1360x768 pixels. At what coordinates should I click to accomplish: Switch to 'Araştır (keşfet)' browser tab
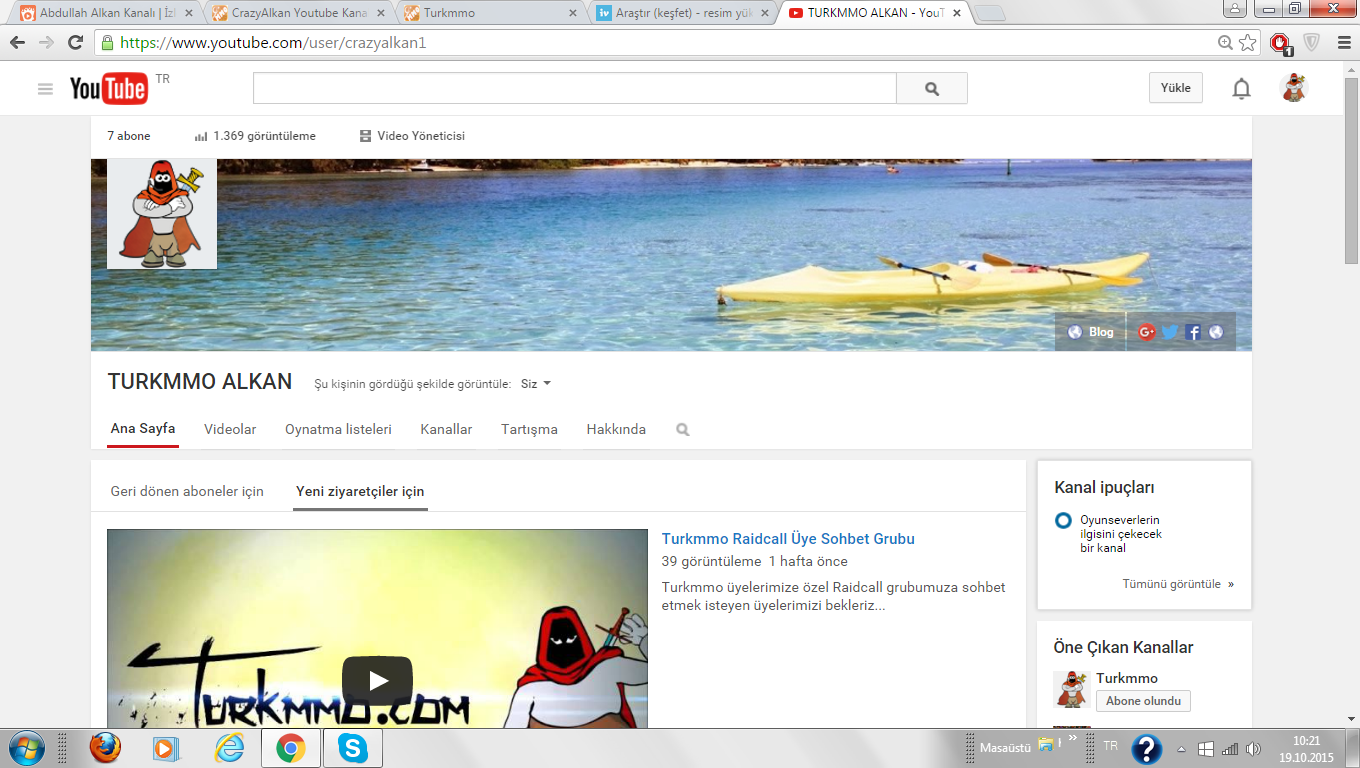pyautogui.click(x=680, y=14)
